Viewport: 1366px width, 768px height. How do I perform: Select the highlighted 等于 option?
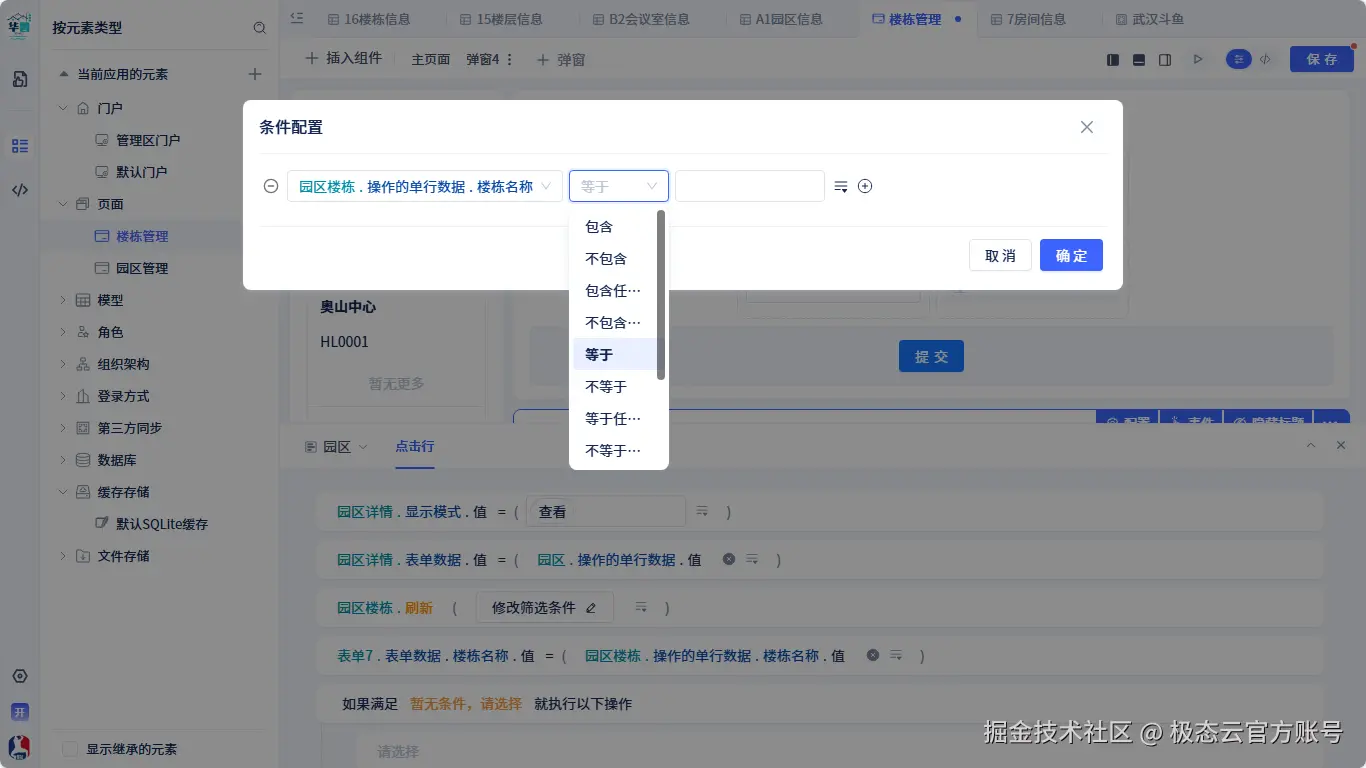coord(614,355)
